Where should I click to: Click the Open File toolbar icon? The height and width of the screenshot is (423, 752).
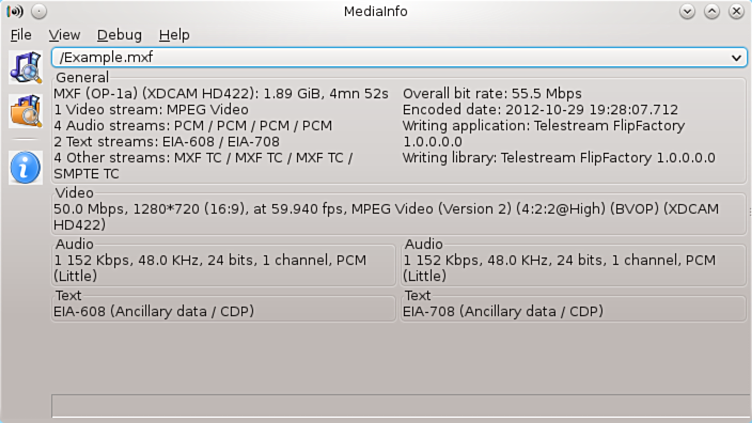(x=25, y=66)
